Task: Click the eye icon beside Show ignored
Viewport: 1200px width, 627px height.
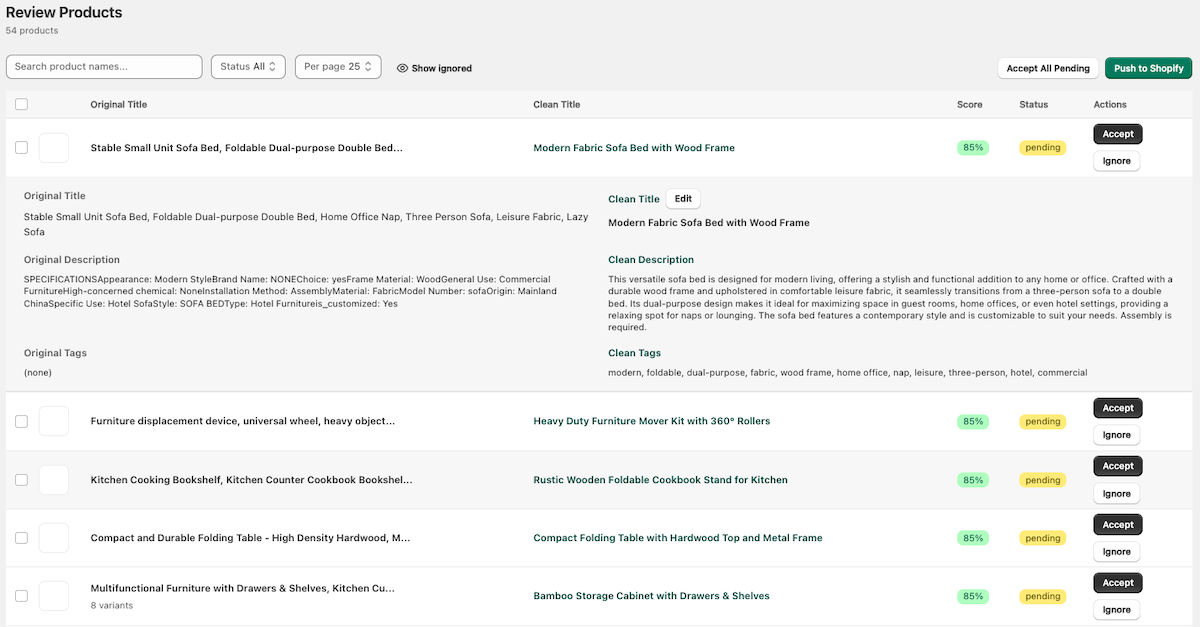Action: (402, 68)
